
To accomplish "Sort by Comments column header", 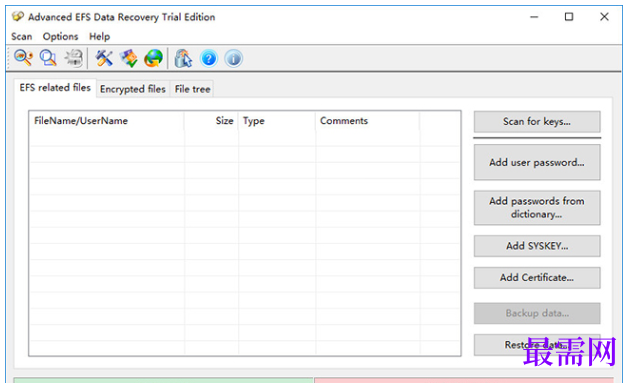I will click(367, 121).
